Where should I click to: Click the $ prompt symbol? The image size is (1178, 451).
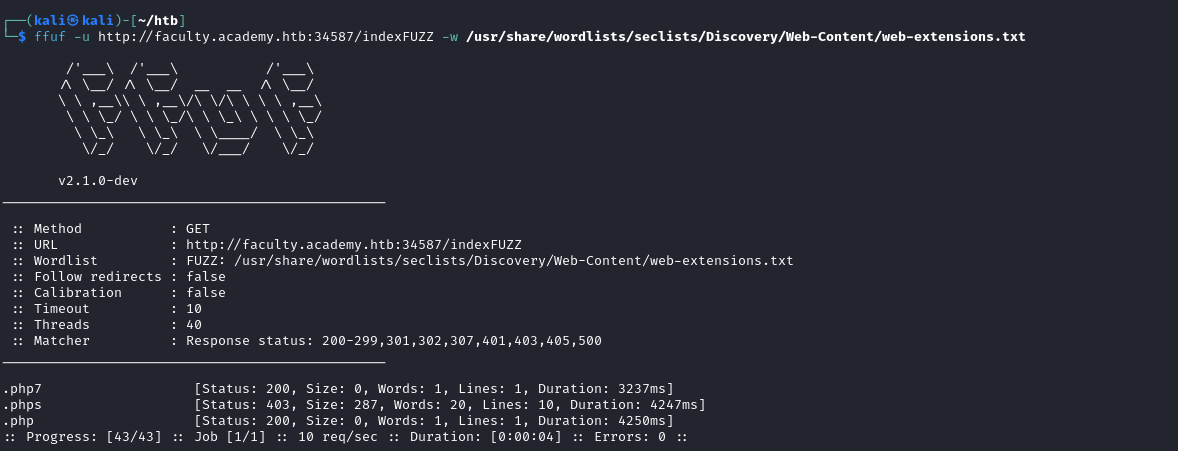coord(22,37)
